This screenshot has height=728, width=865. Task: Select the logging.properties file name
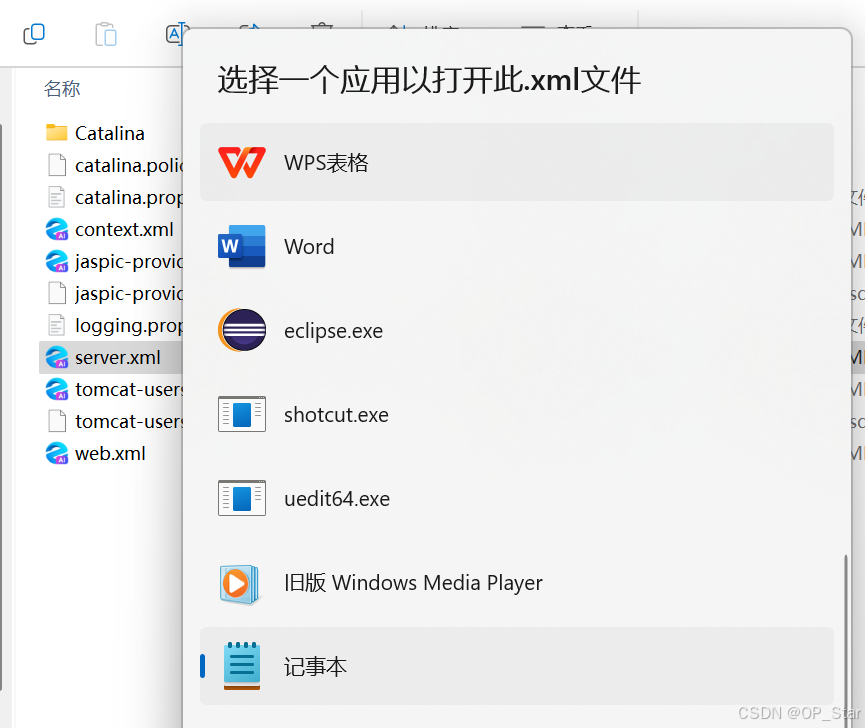129,325
